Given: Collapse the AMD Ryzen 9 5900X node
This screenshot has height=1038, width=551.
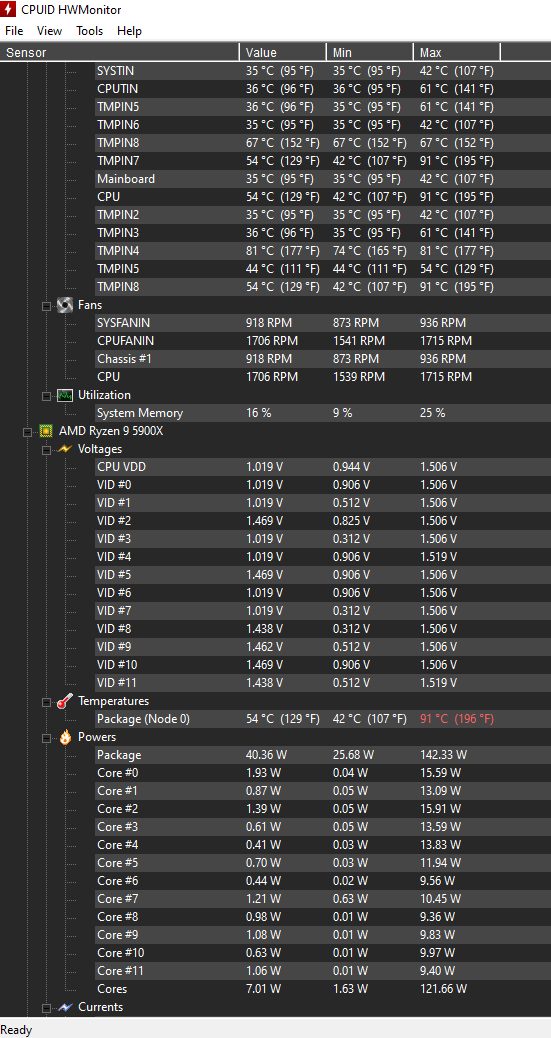Looking at the screenshot, I should pyautogui.click(x=27, y=432).
